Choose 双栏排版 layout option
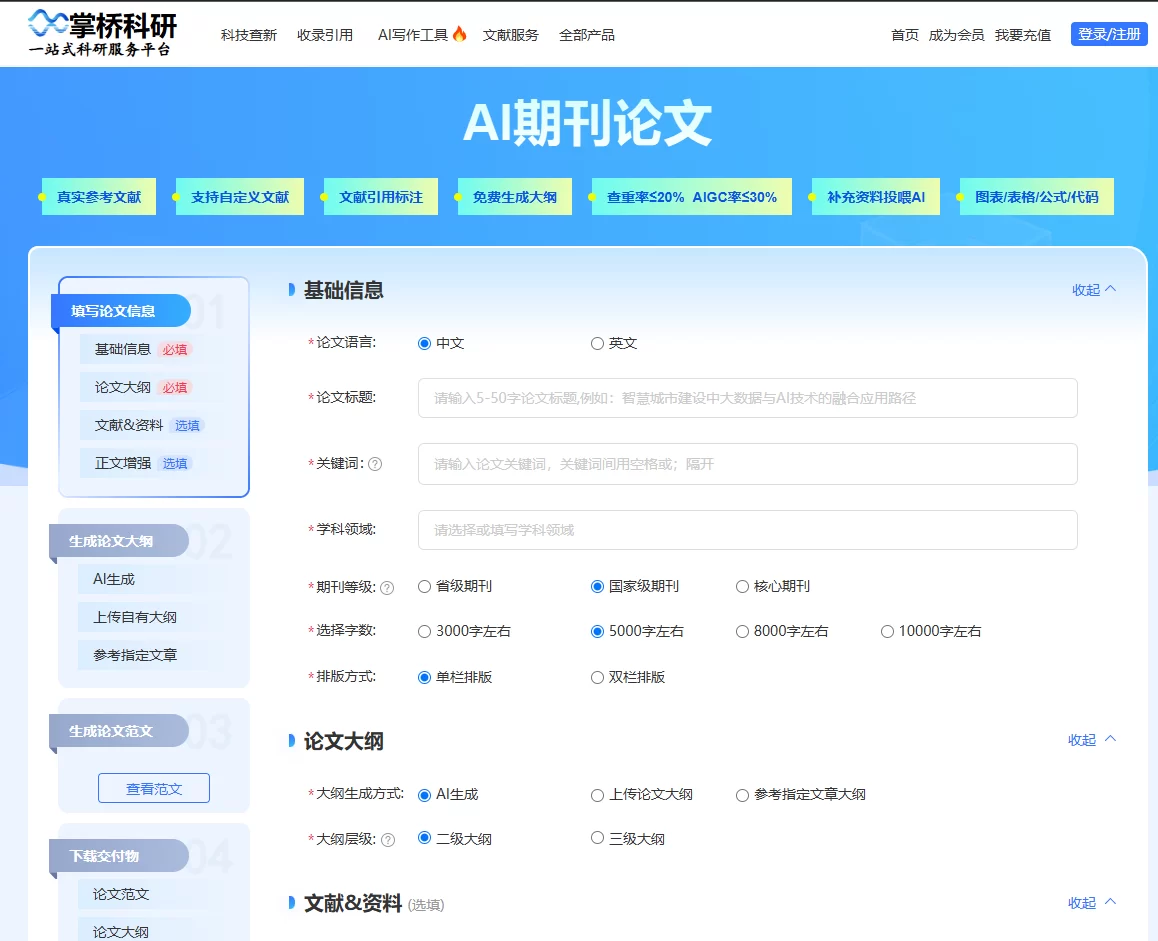Viewport: 1158px width, 941px height. tap(597, 677)
